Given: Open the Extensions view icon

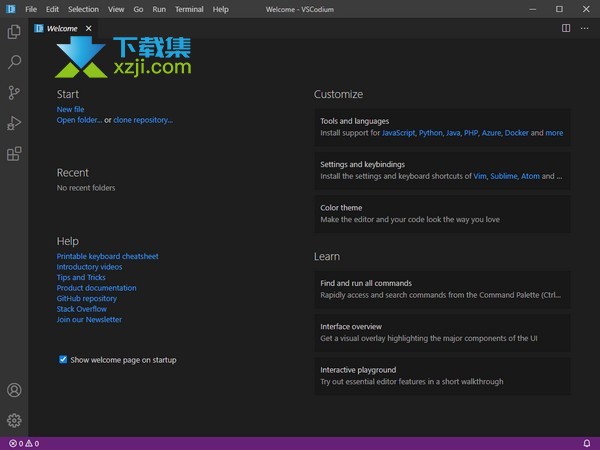Looking at the screenshot, I should click(14, 154).
